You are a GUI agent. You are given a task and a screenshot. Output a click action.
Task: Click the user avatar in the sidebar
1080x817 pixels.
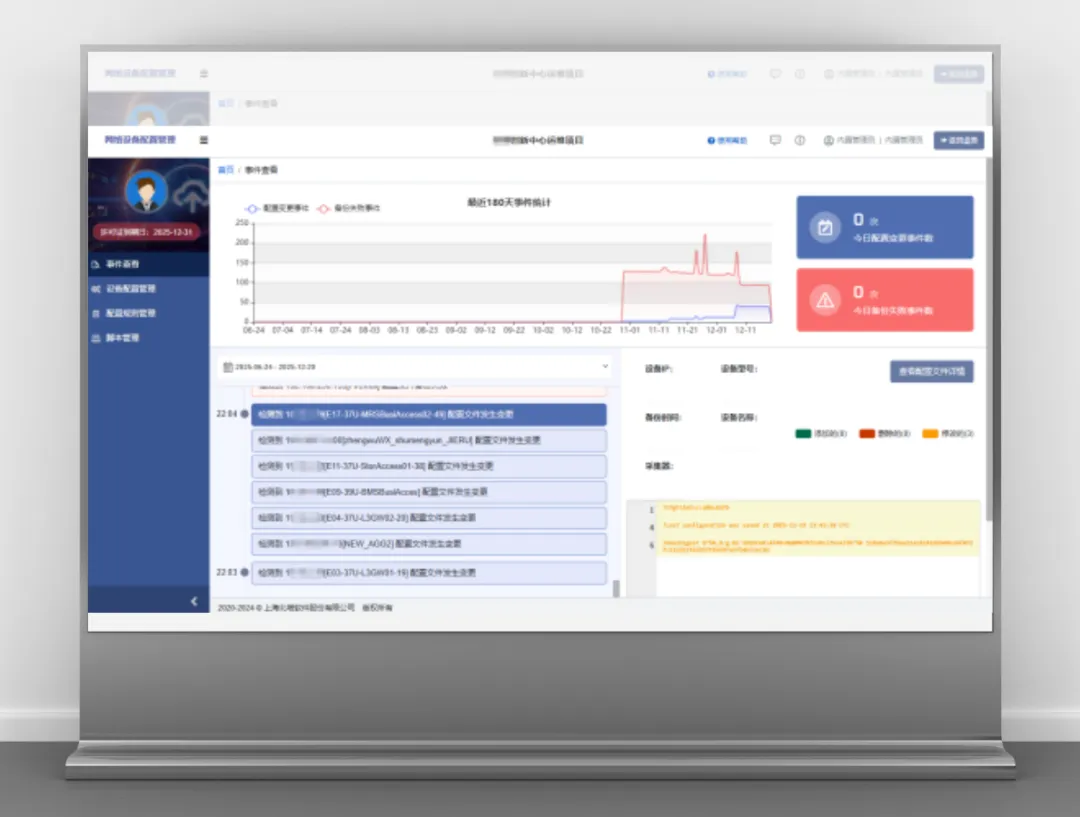146,191
